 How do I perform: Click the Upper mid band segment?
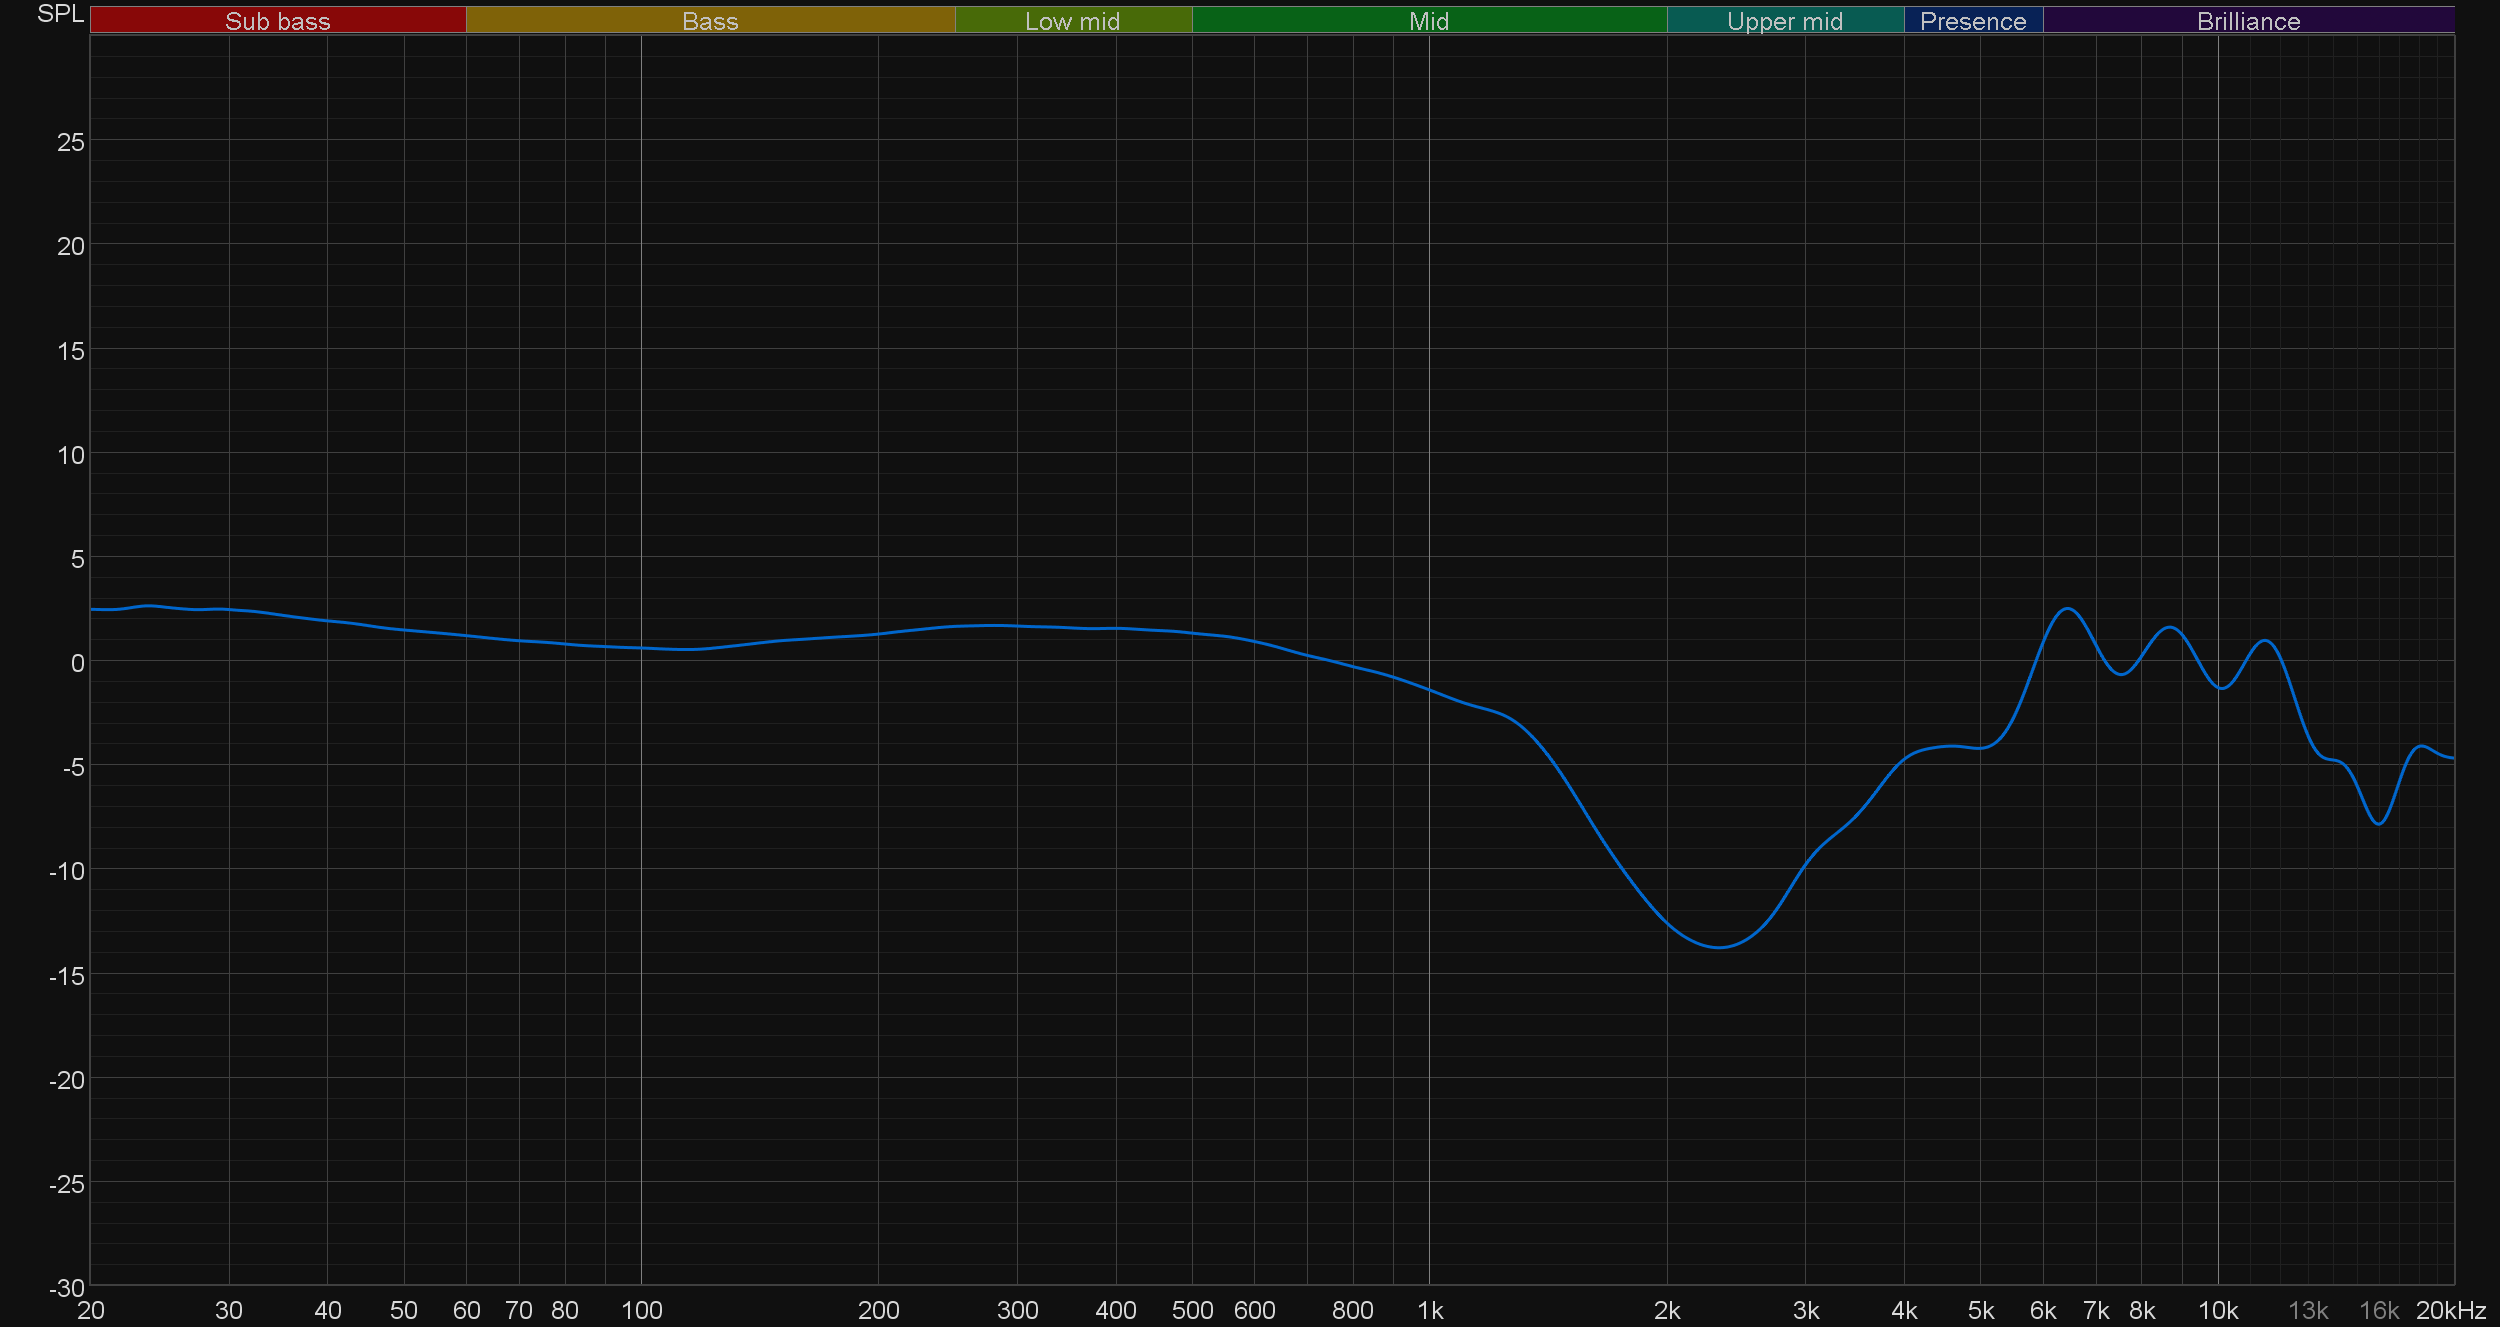tap(1785, 20)
